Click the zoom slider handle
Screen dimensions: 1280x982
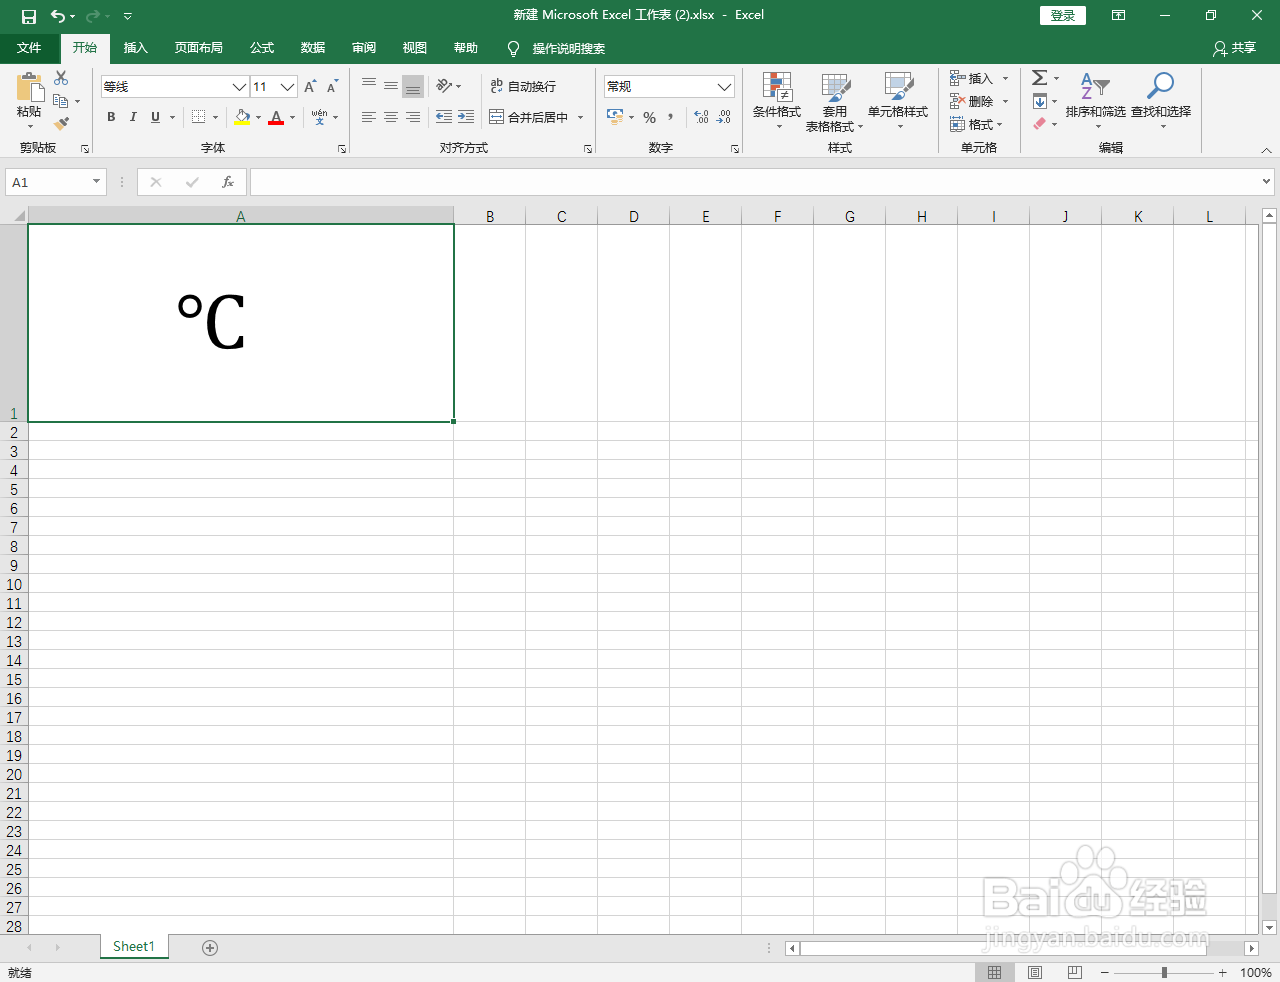(1164, 973)
